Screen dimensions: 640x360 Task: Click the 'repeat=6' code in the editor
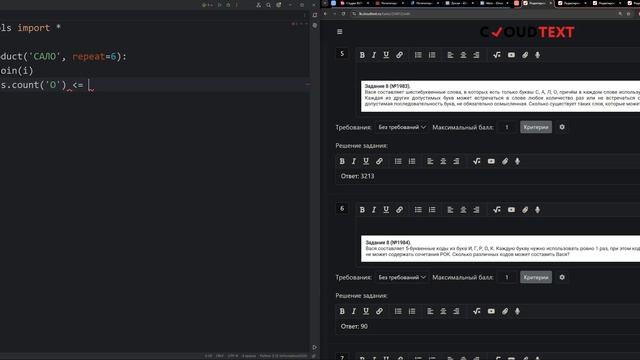coord(94,56)
